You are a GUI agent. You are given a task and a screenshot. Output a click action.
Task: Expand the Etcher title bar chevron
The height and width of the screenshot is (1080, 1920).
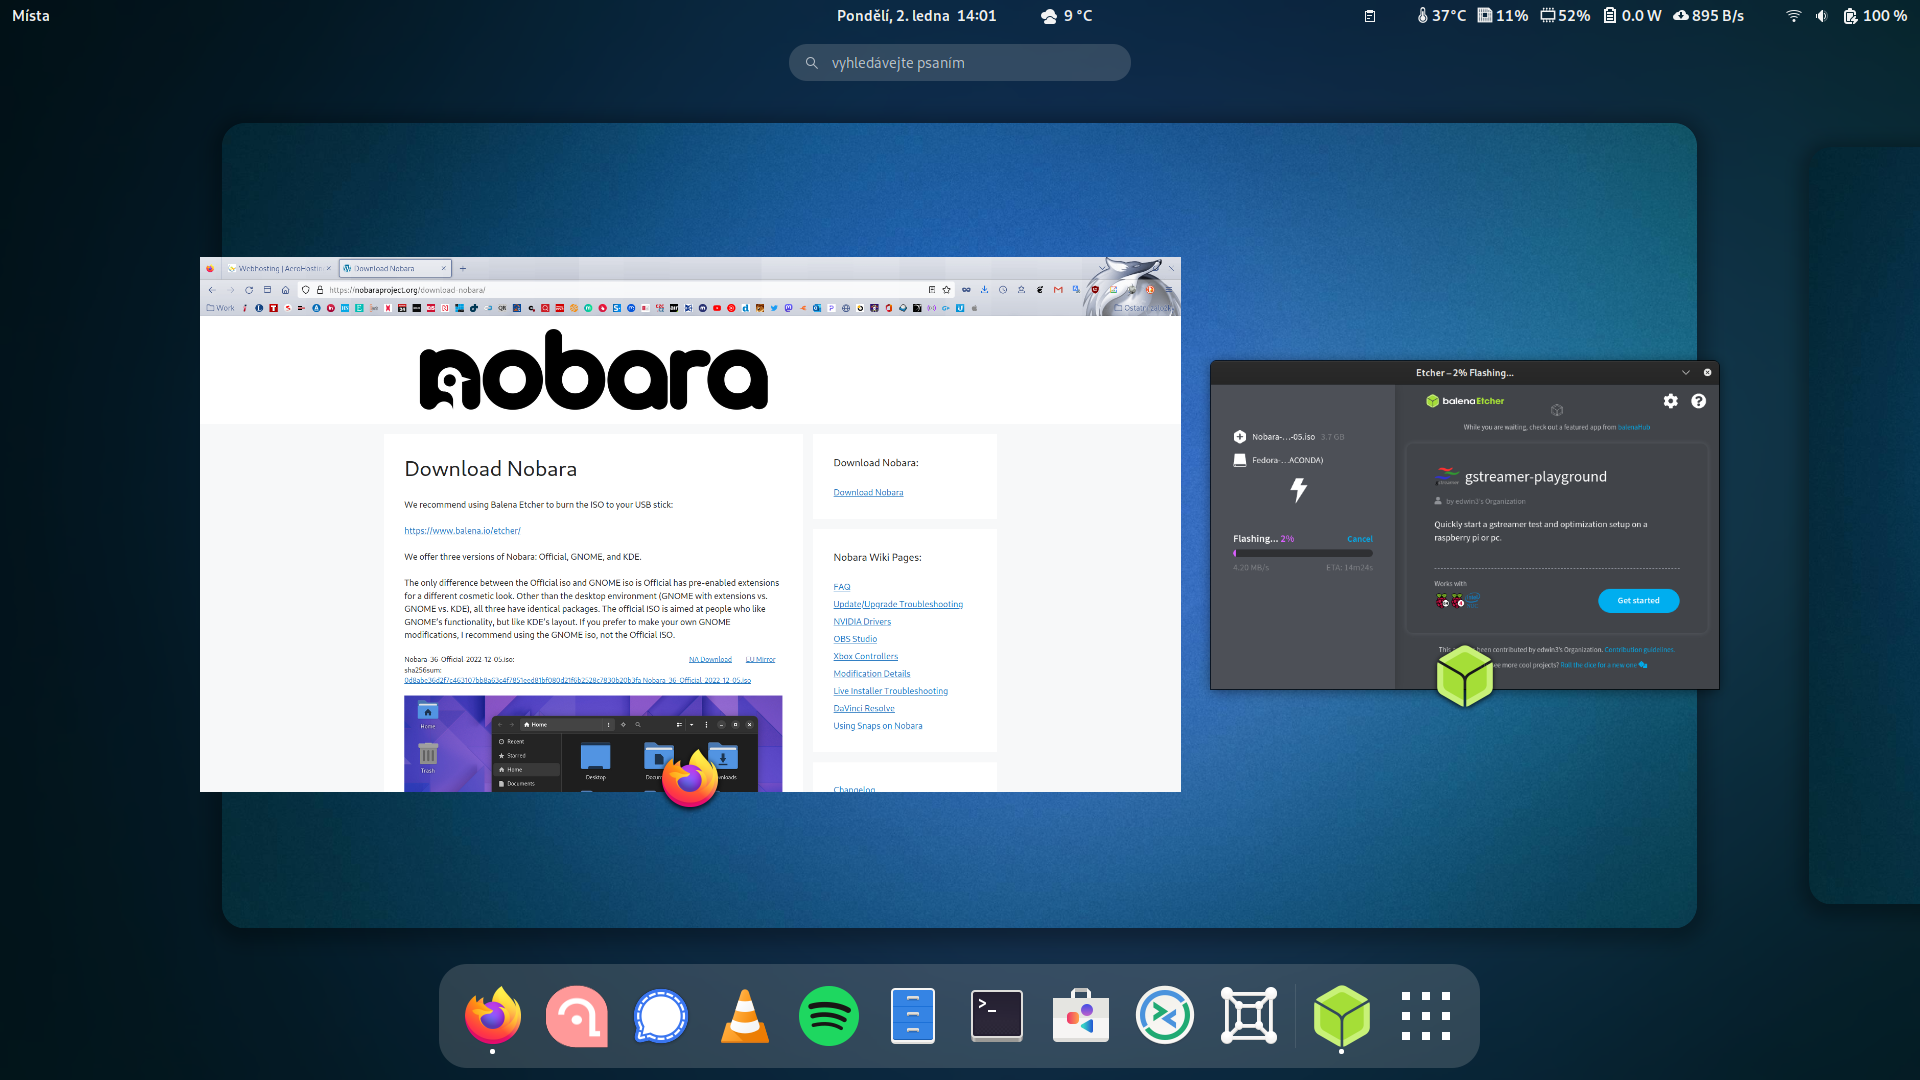tap(1686, 373)
